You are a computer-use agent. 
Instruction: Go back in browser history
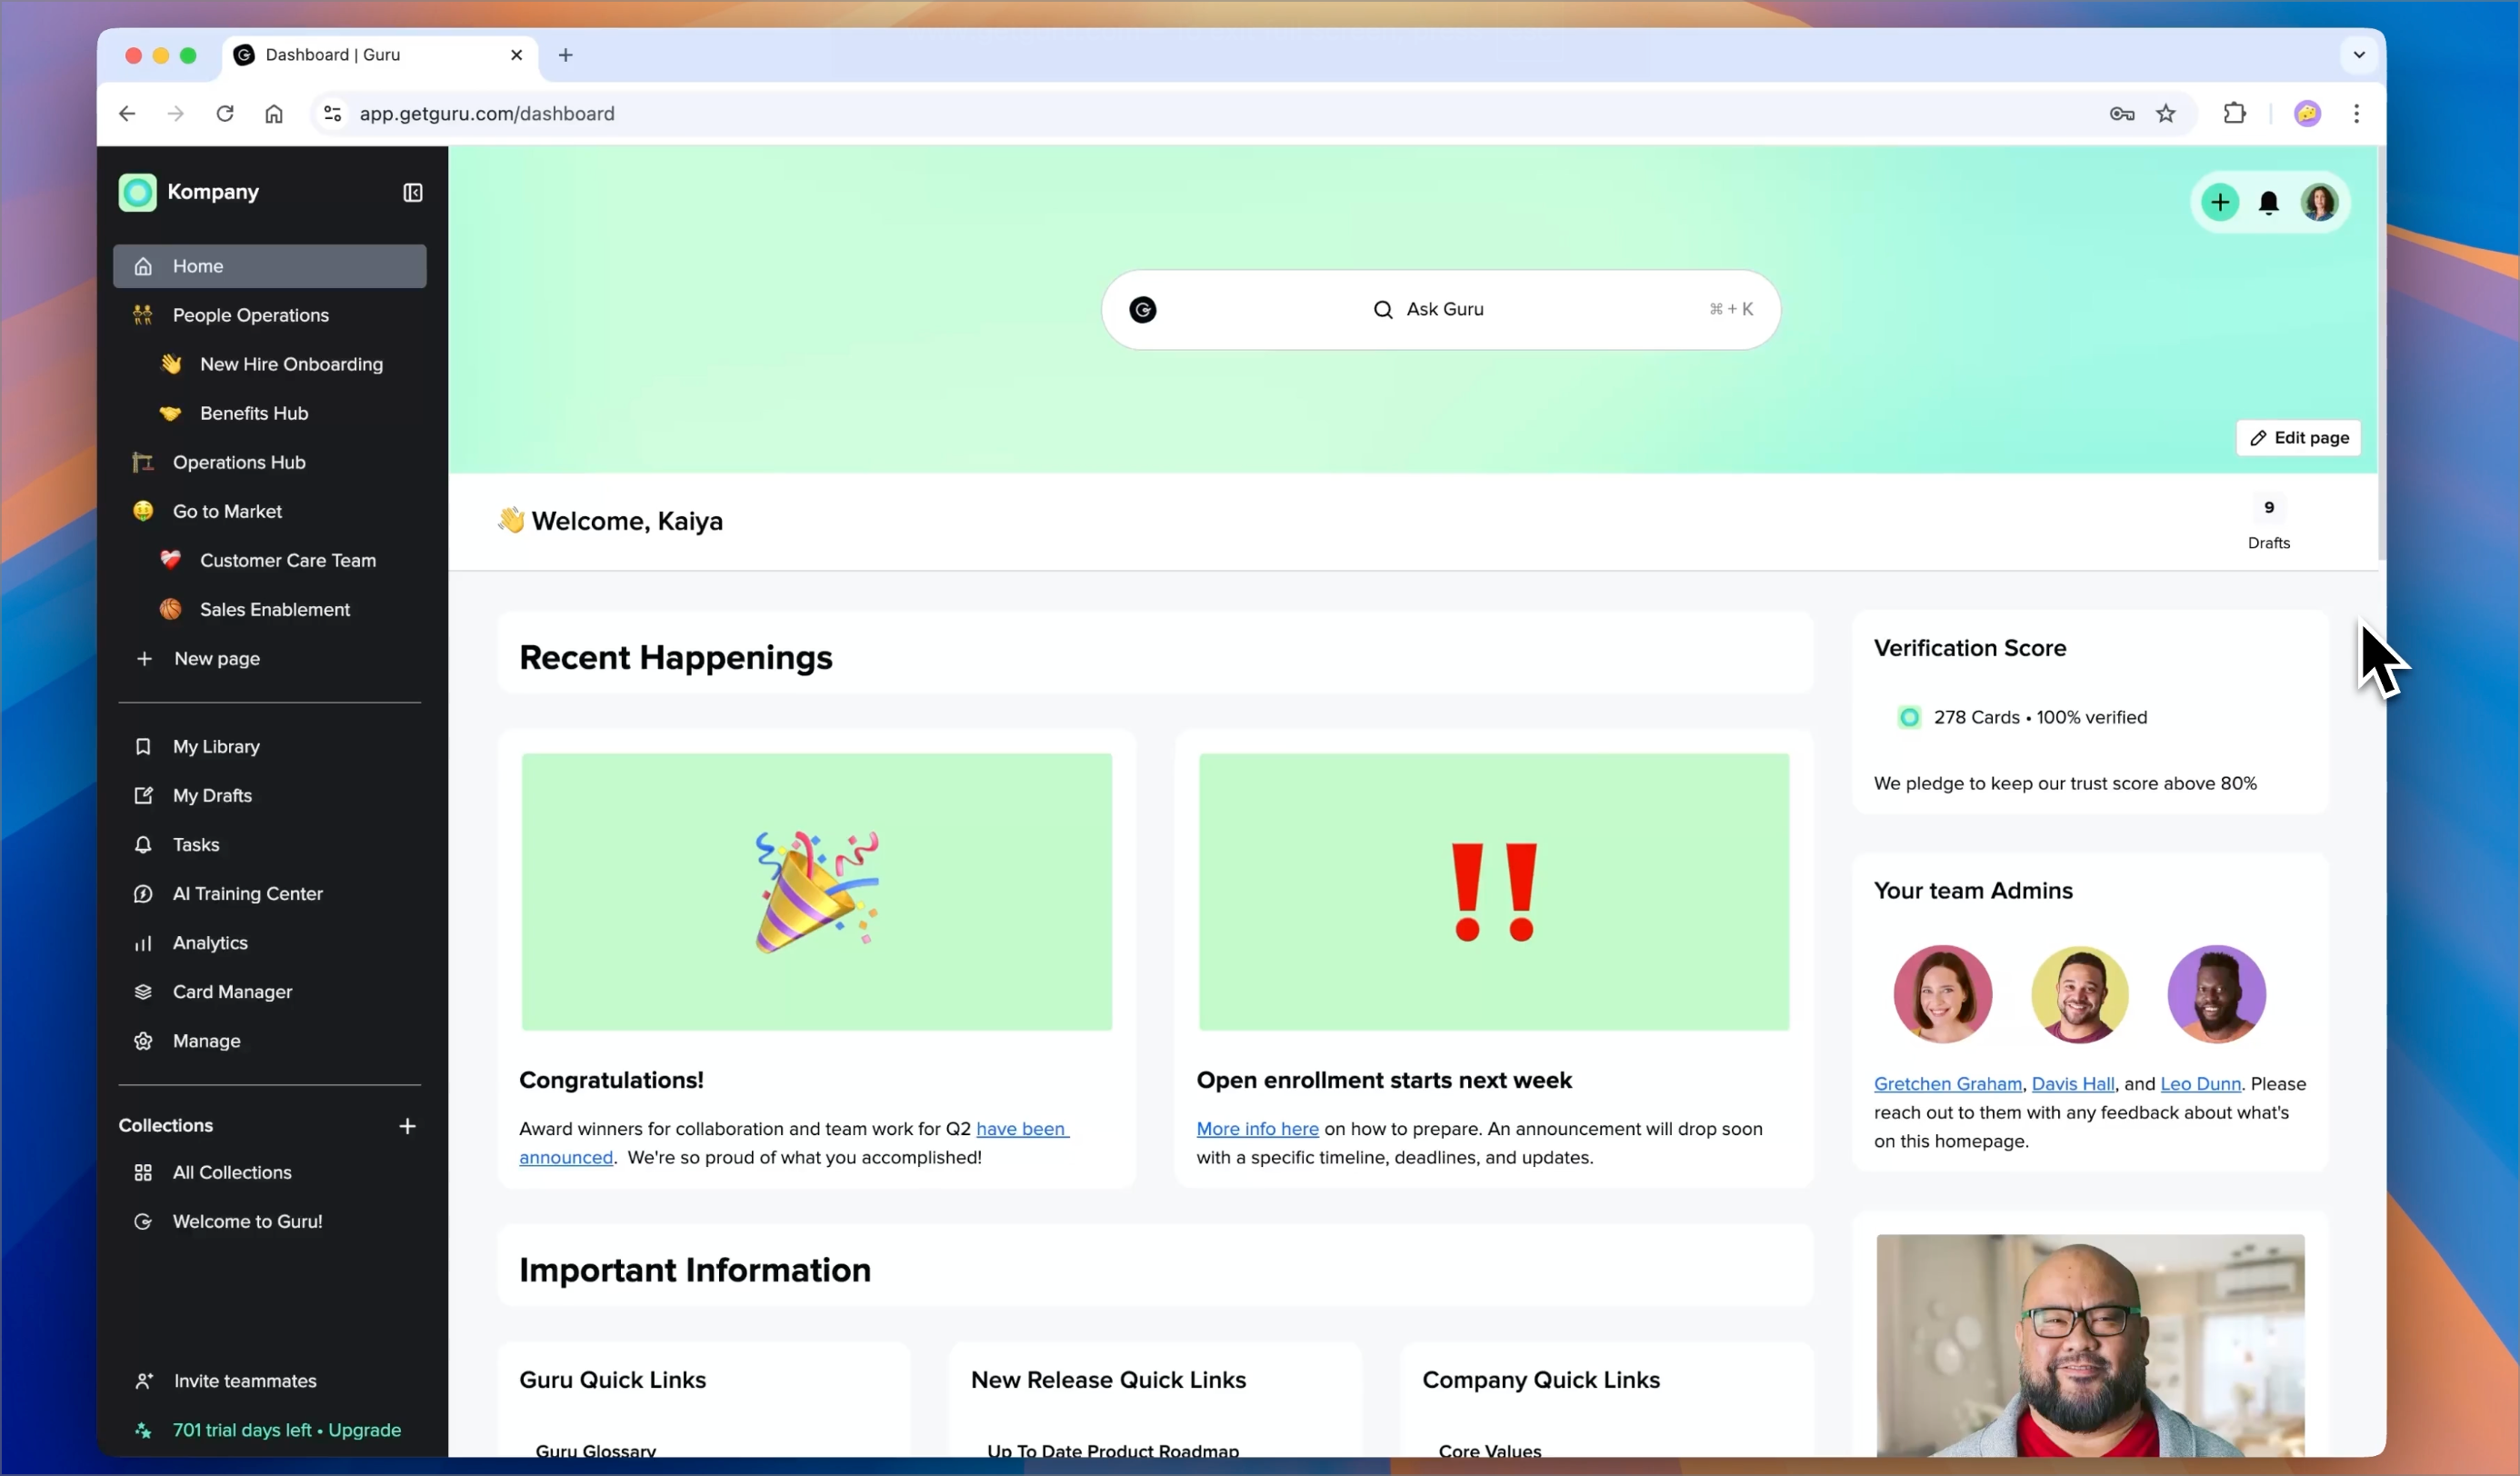pyautogui.click(x=127, y=114)
